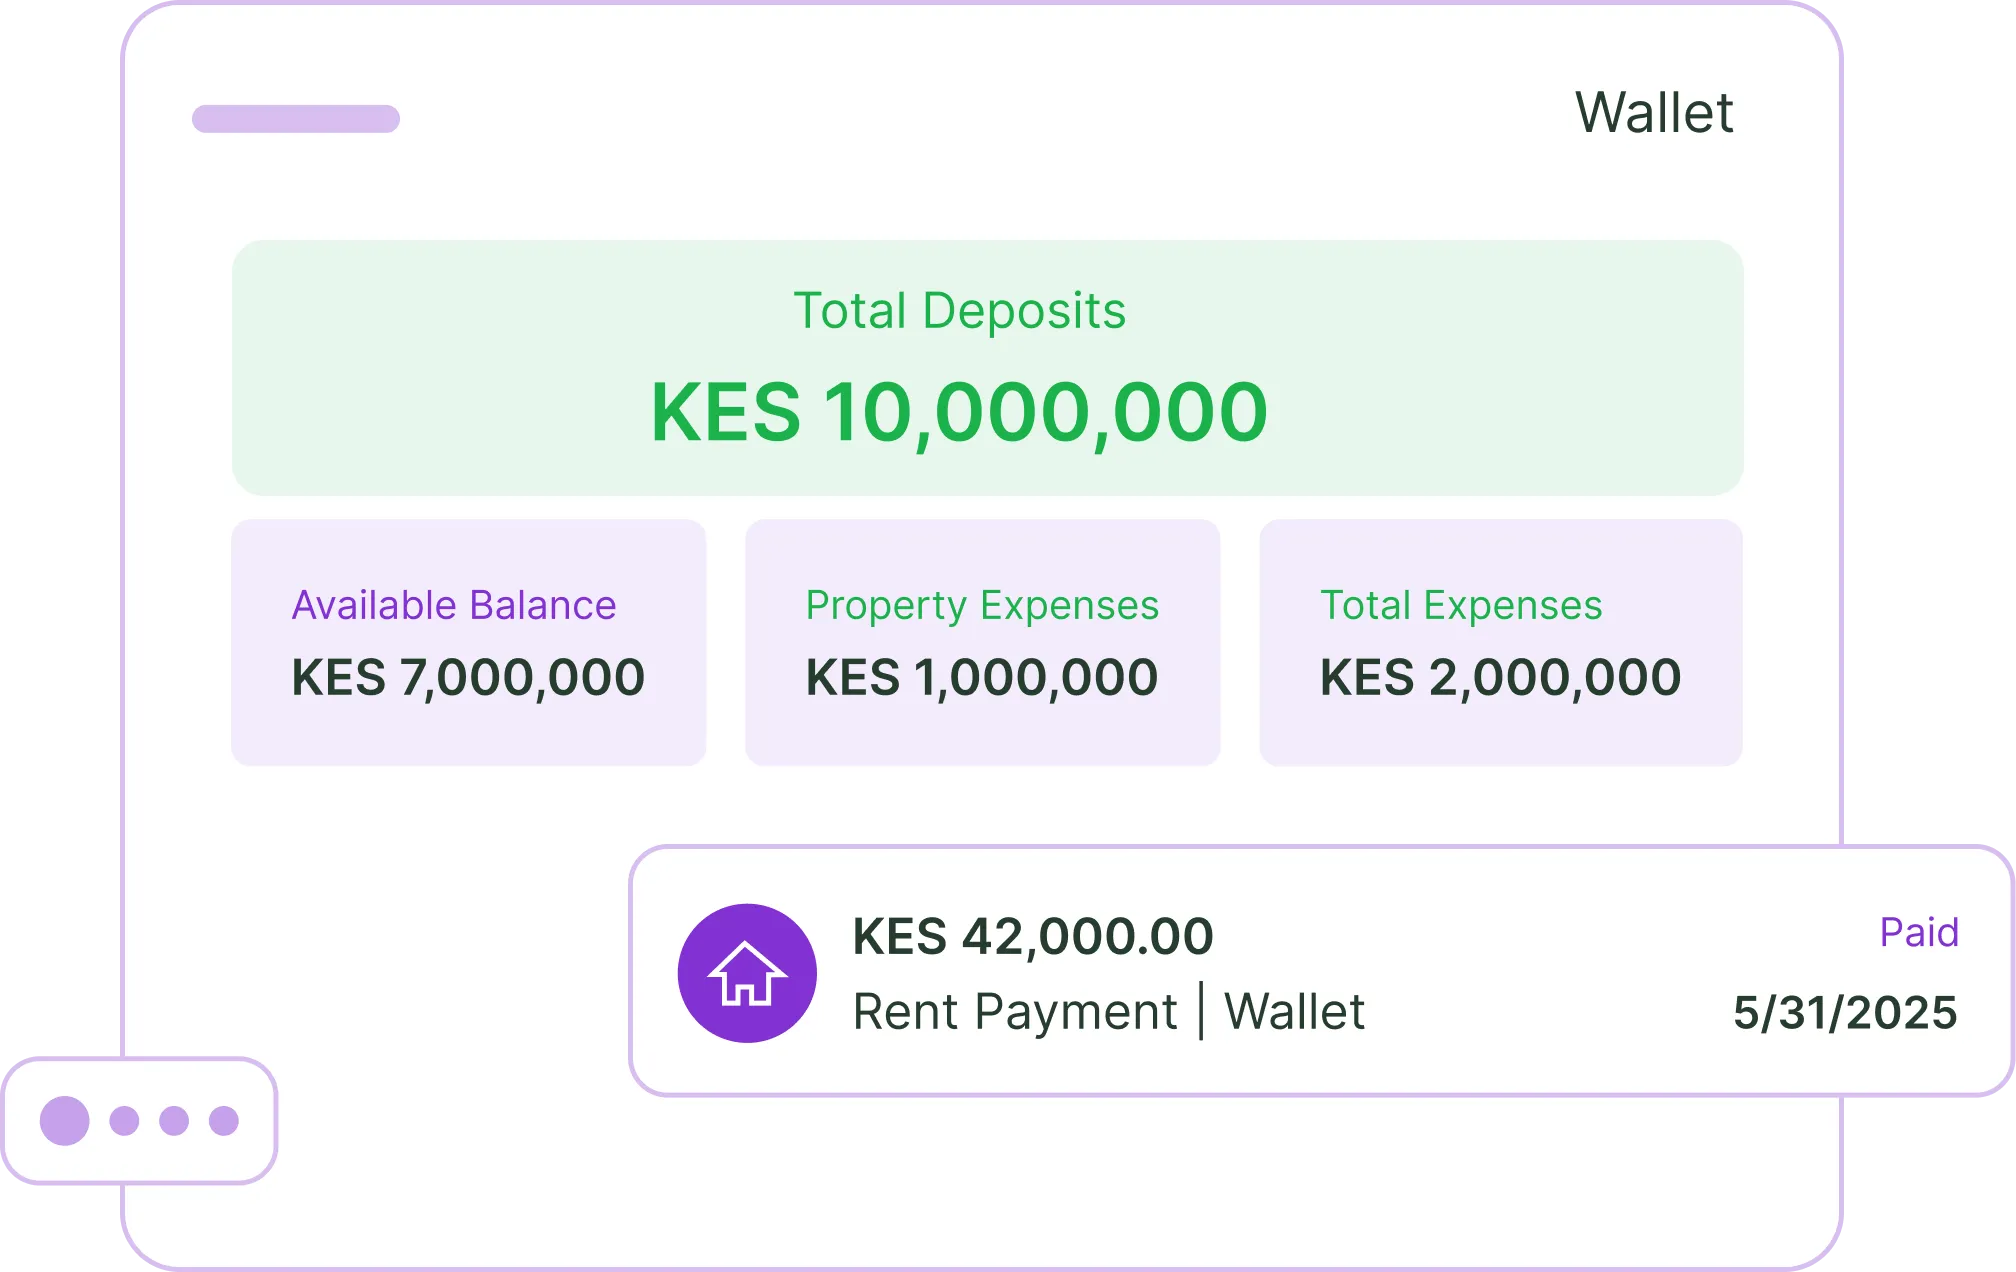Open the Property Expenses label

click(982, 606)
